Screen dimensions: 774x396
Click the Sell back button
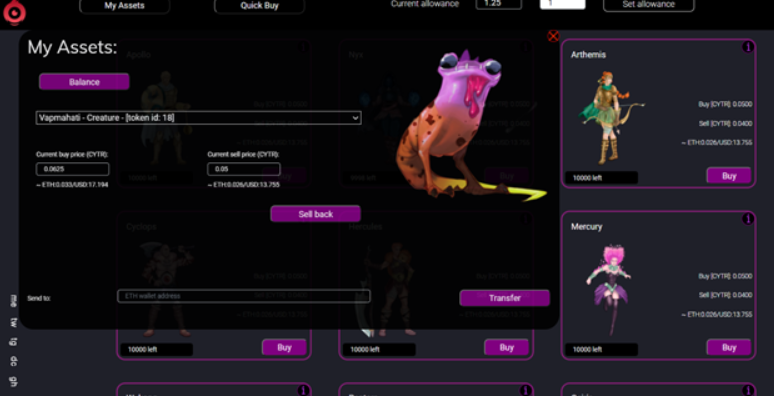click(x=315, y=214)
